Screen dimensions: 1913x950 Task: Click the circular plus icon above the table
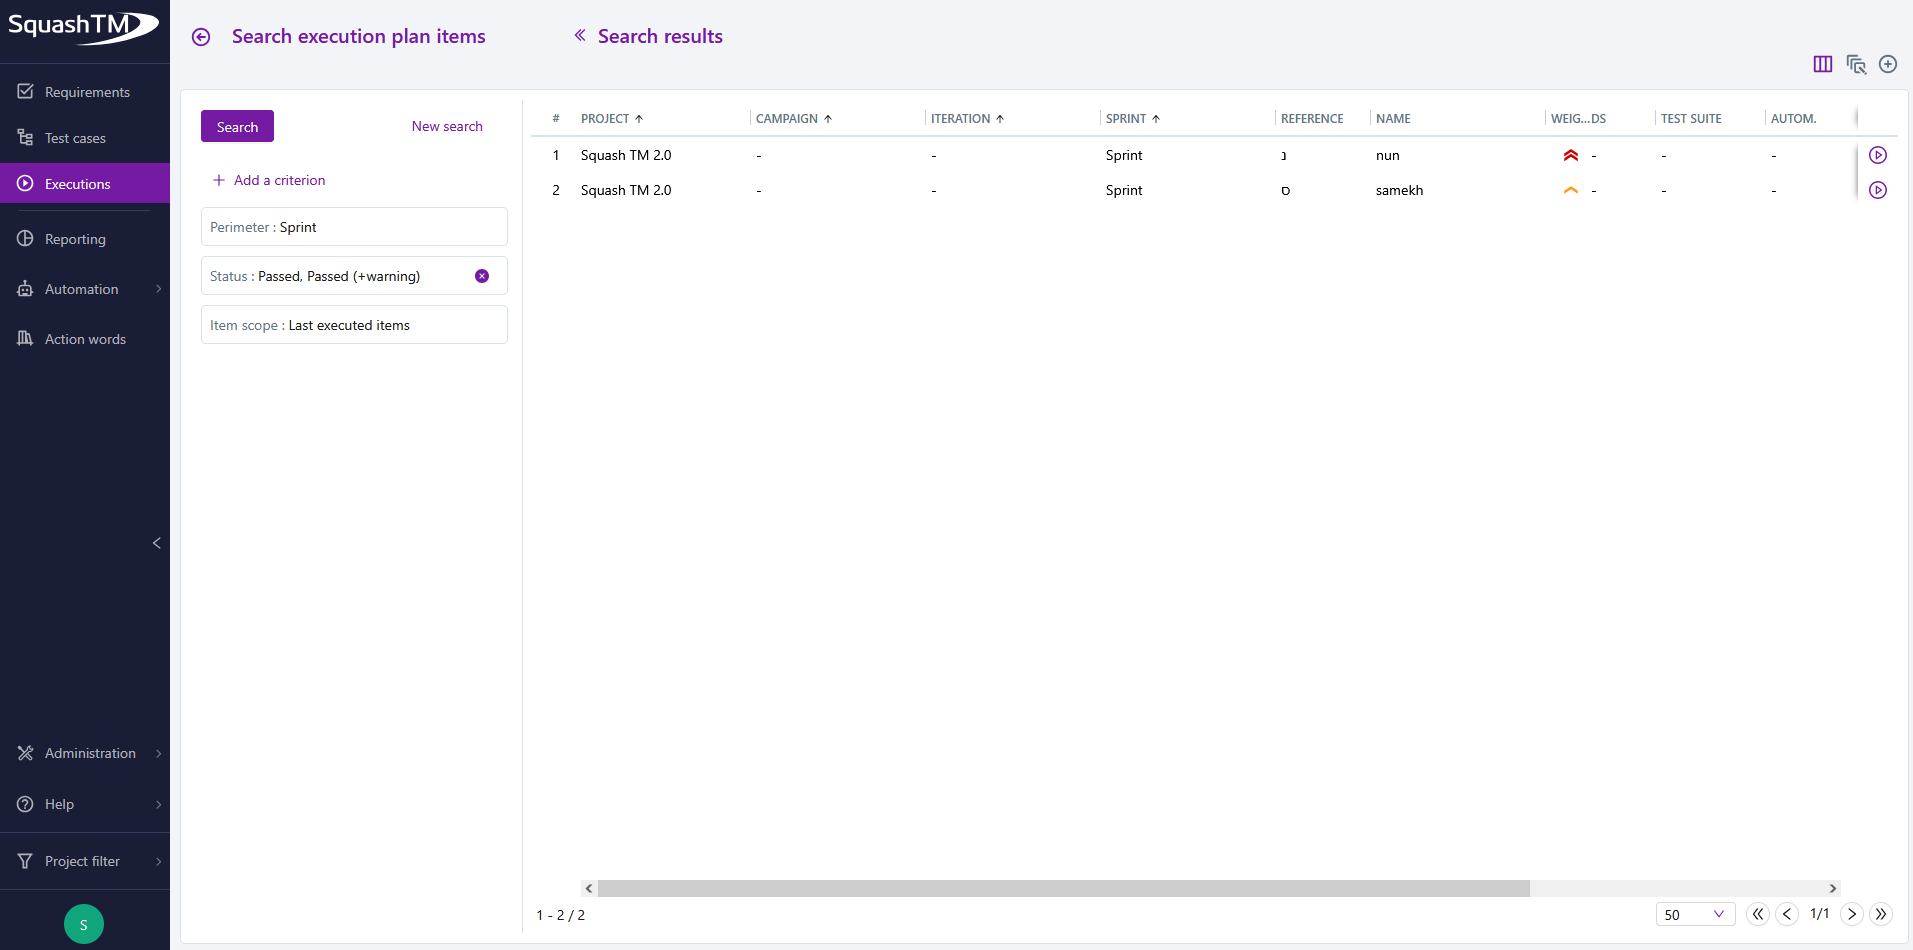point(1888,64)
